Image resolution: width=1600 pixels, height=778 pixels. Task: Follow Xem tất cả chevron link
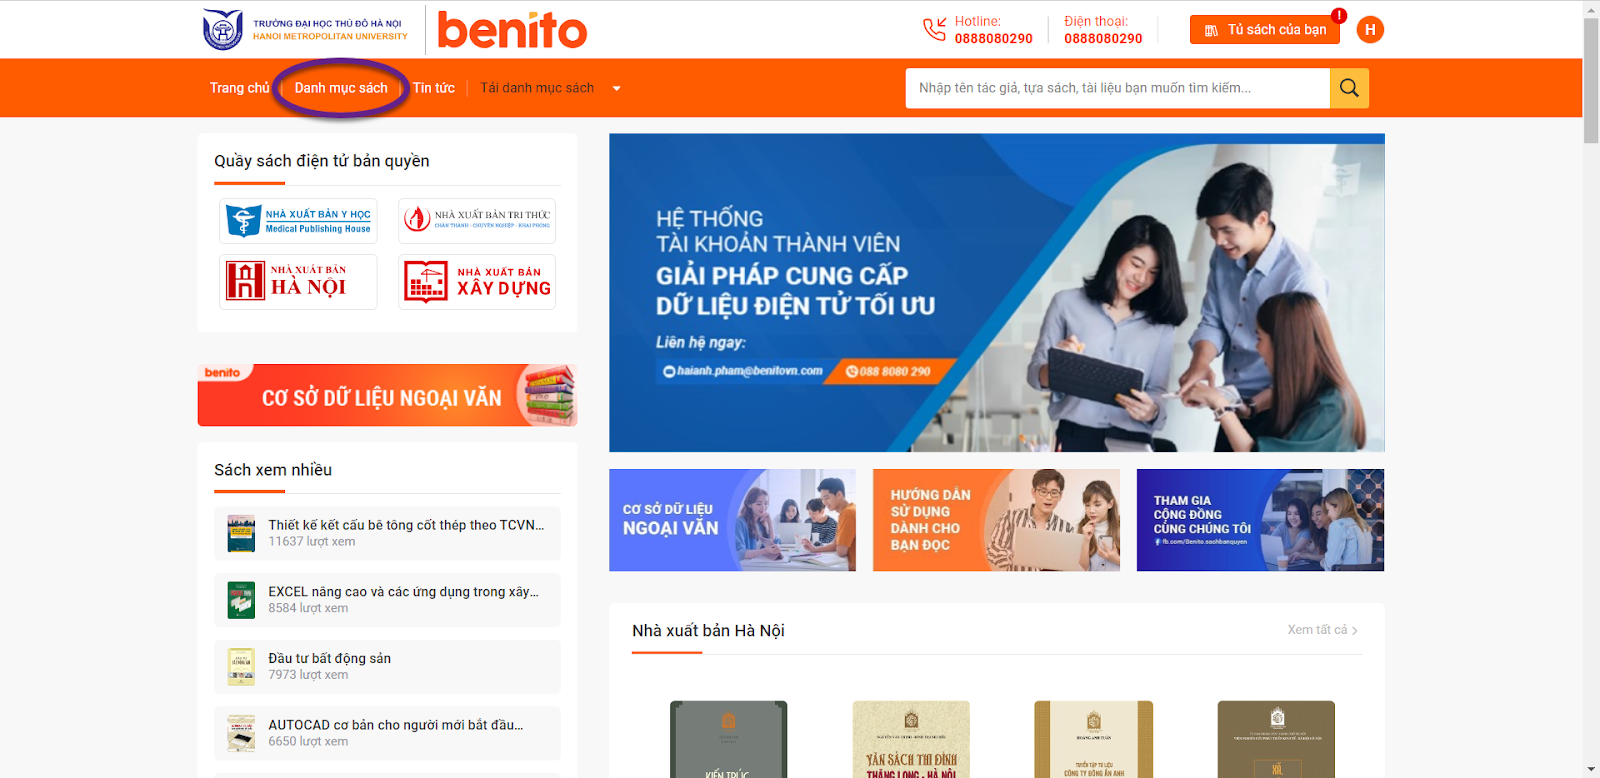click(1322, 630)
